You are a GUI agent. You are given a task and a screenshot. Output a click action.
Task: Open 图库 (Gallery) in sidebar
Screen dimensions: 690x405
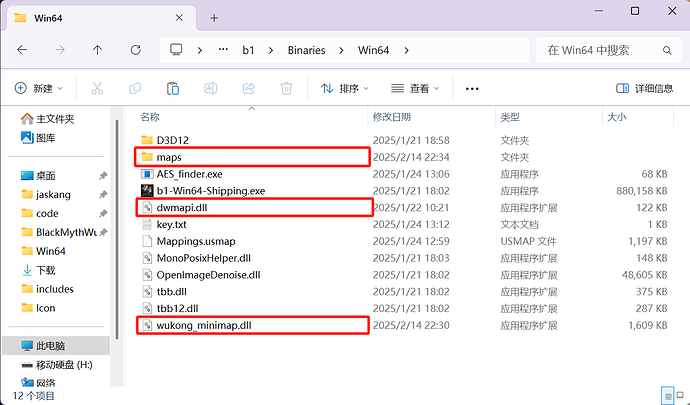(x=38, y=138)
